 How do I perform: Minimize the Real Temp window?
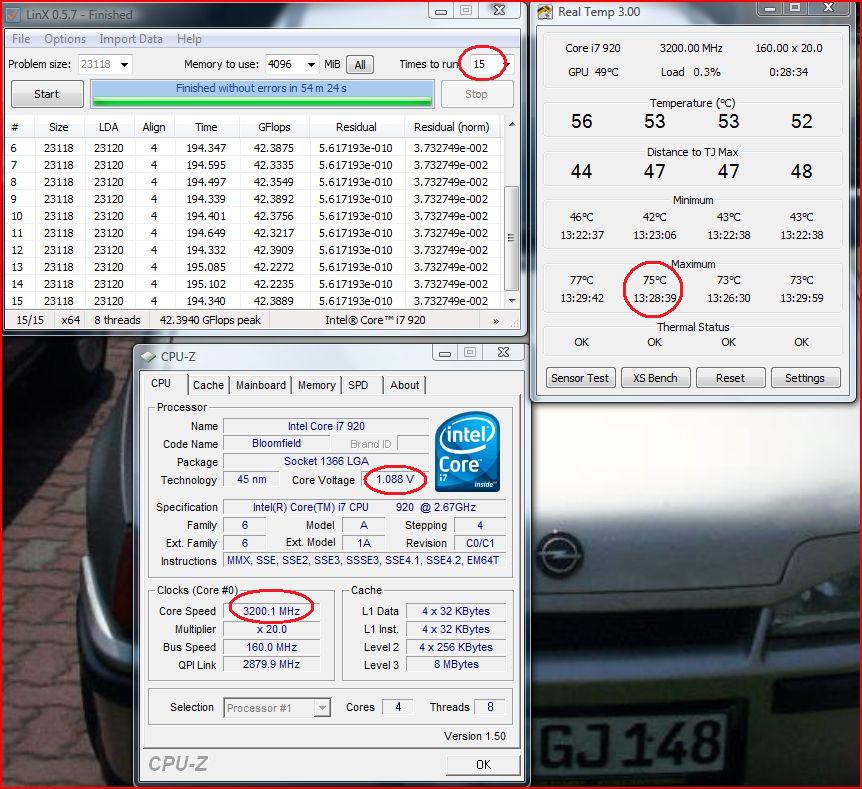pos(771,8)
